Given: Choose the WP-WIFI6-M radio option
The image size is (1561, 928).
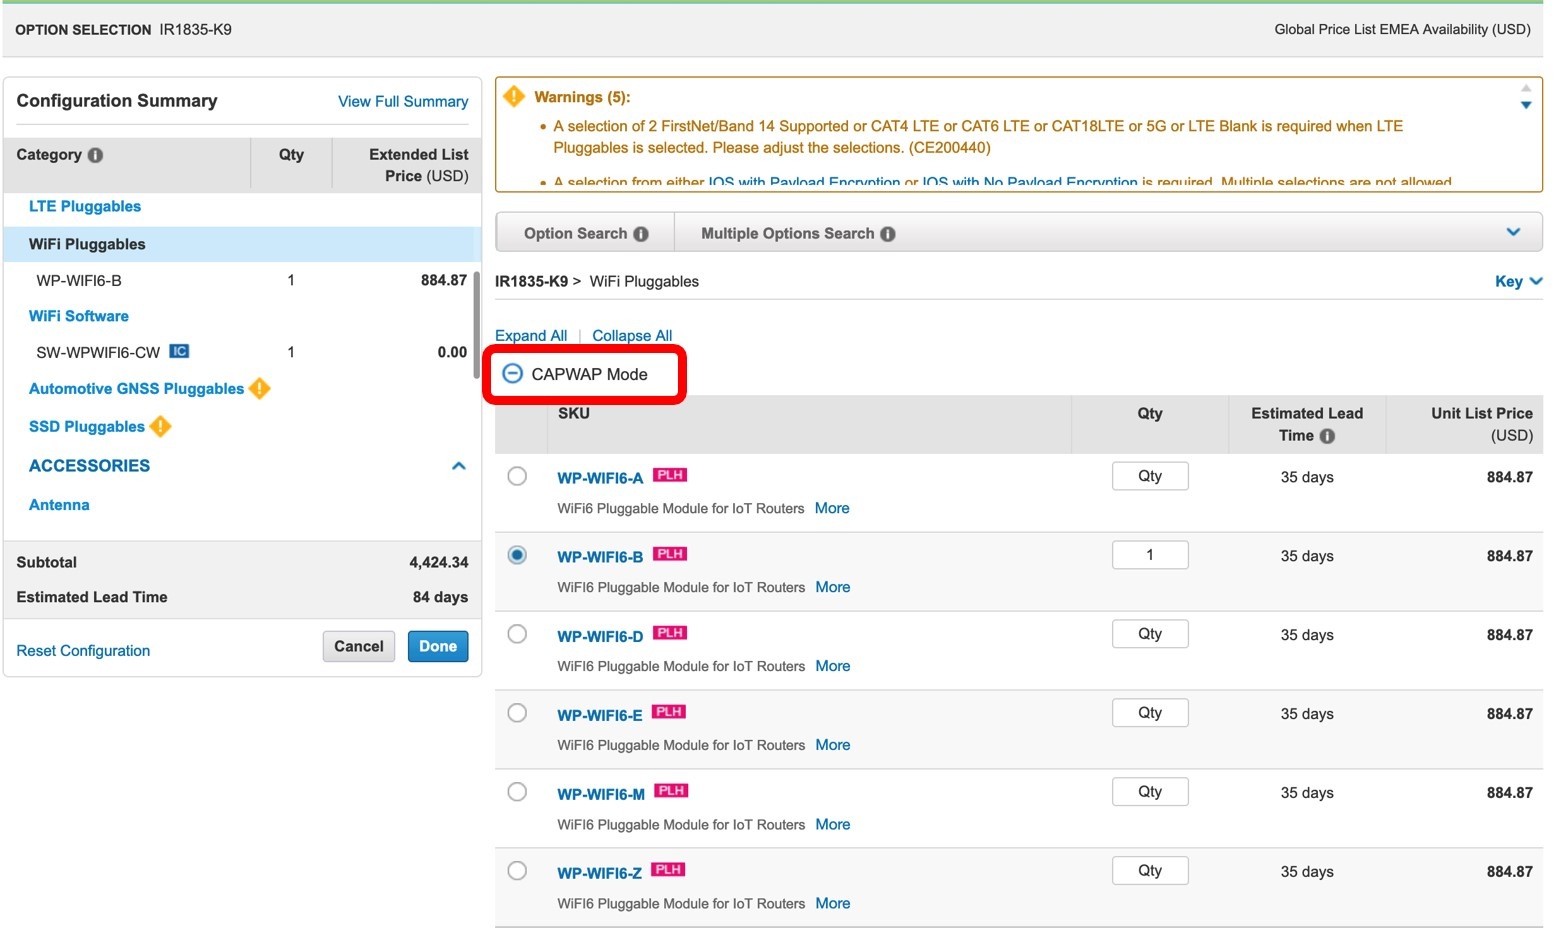Looking at the screenshot, I should pyautogui.click(x=517, y=792).
